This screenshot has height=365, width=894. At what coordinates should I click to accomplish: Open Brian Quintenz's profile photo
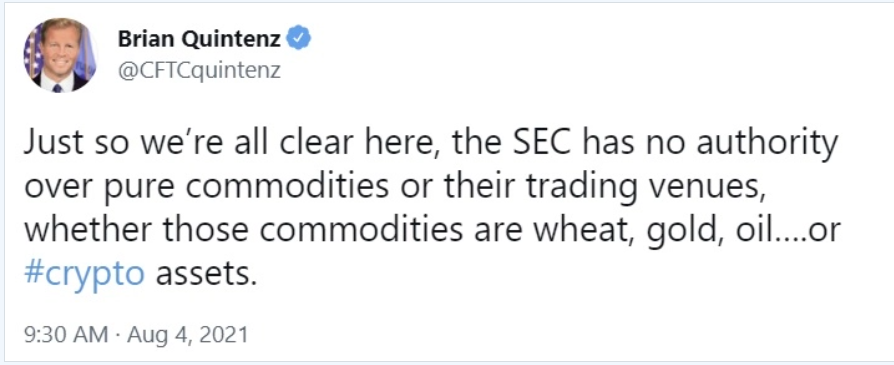click(59, 55)
